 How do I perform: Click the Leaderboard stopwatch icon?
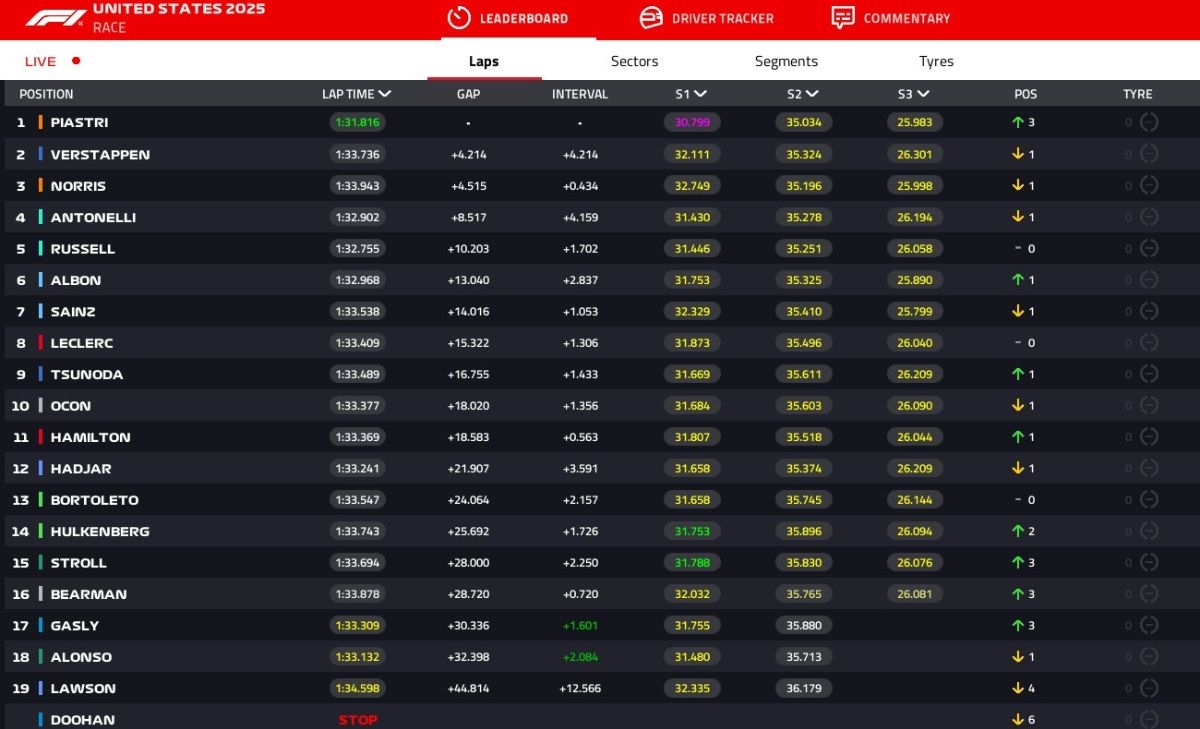pos(459,18)
